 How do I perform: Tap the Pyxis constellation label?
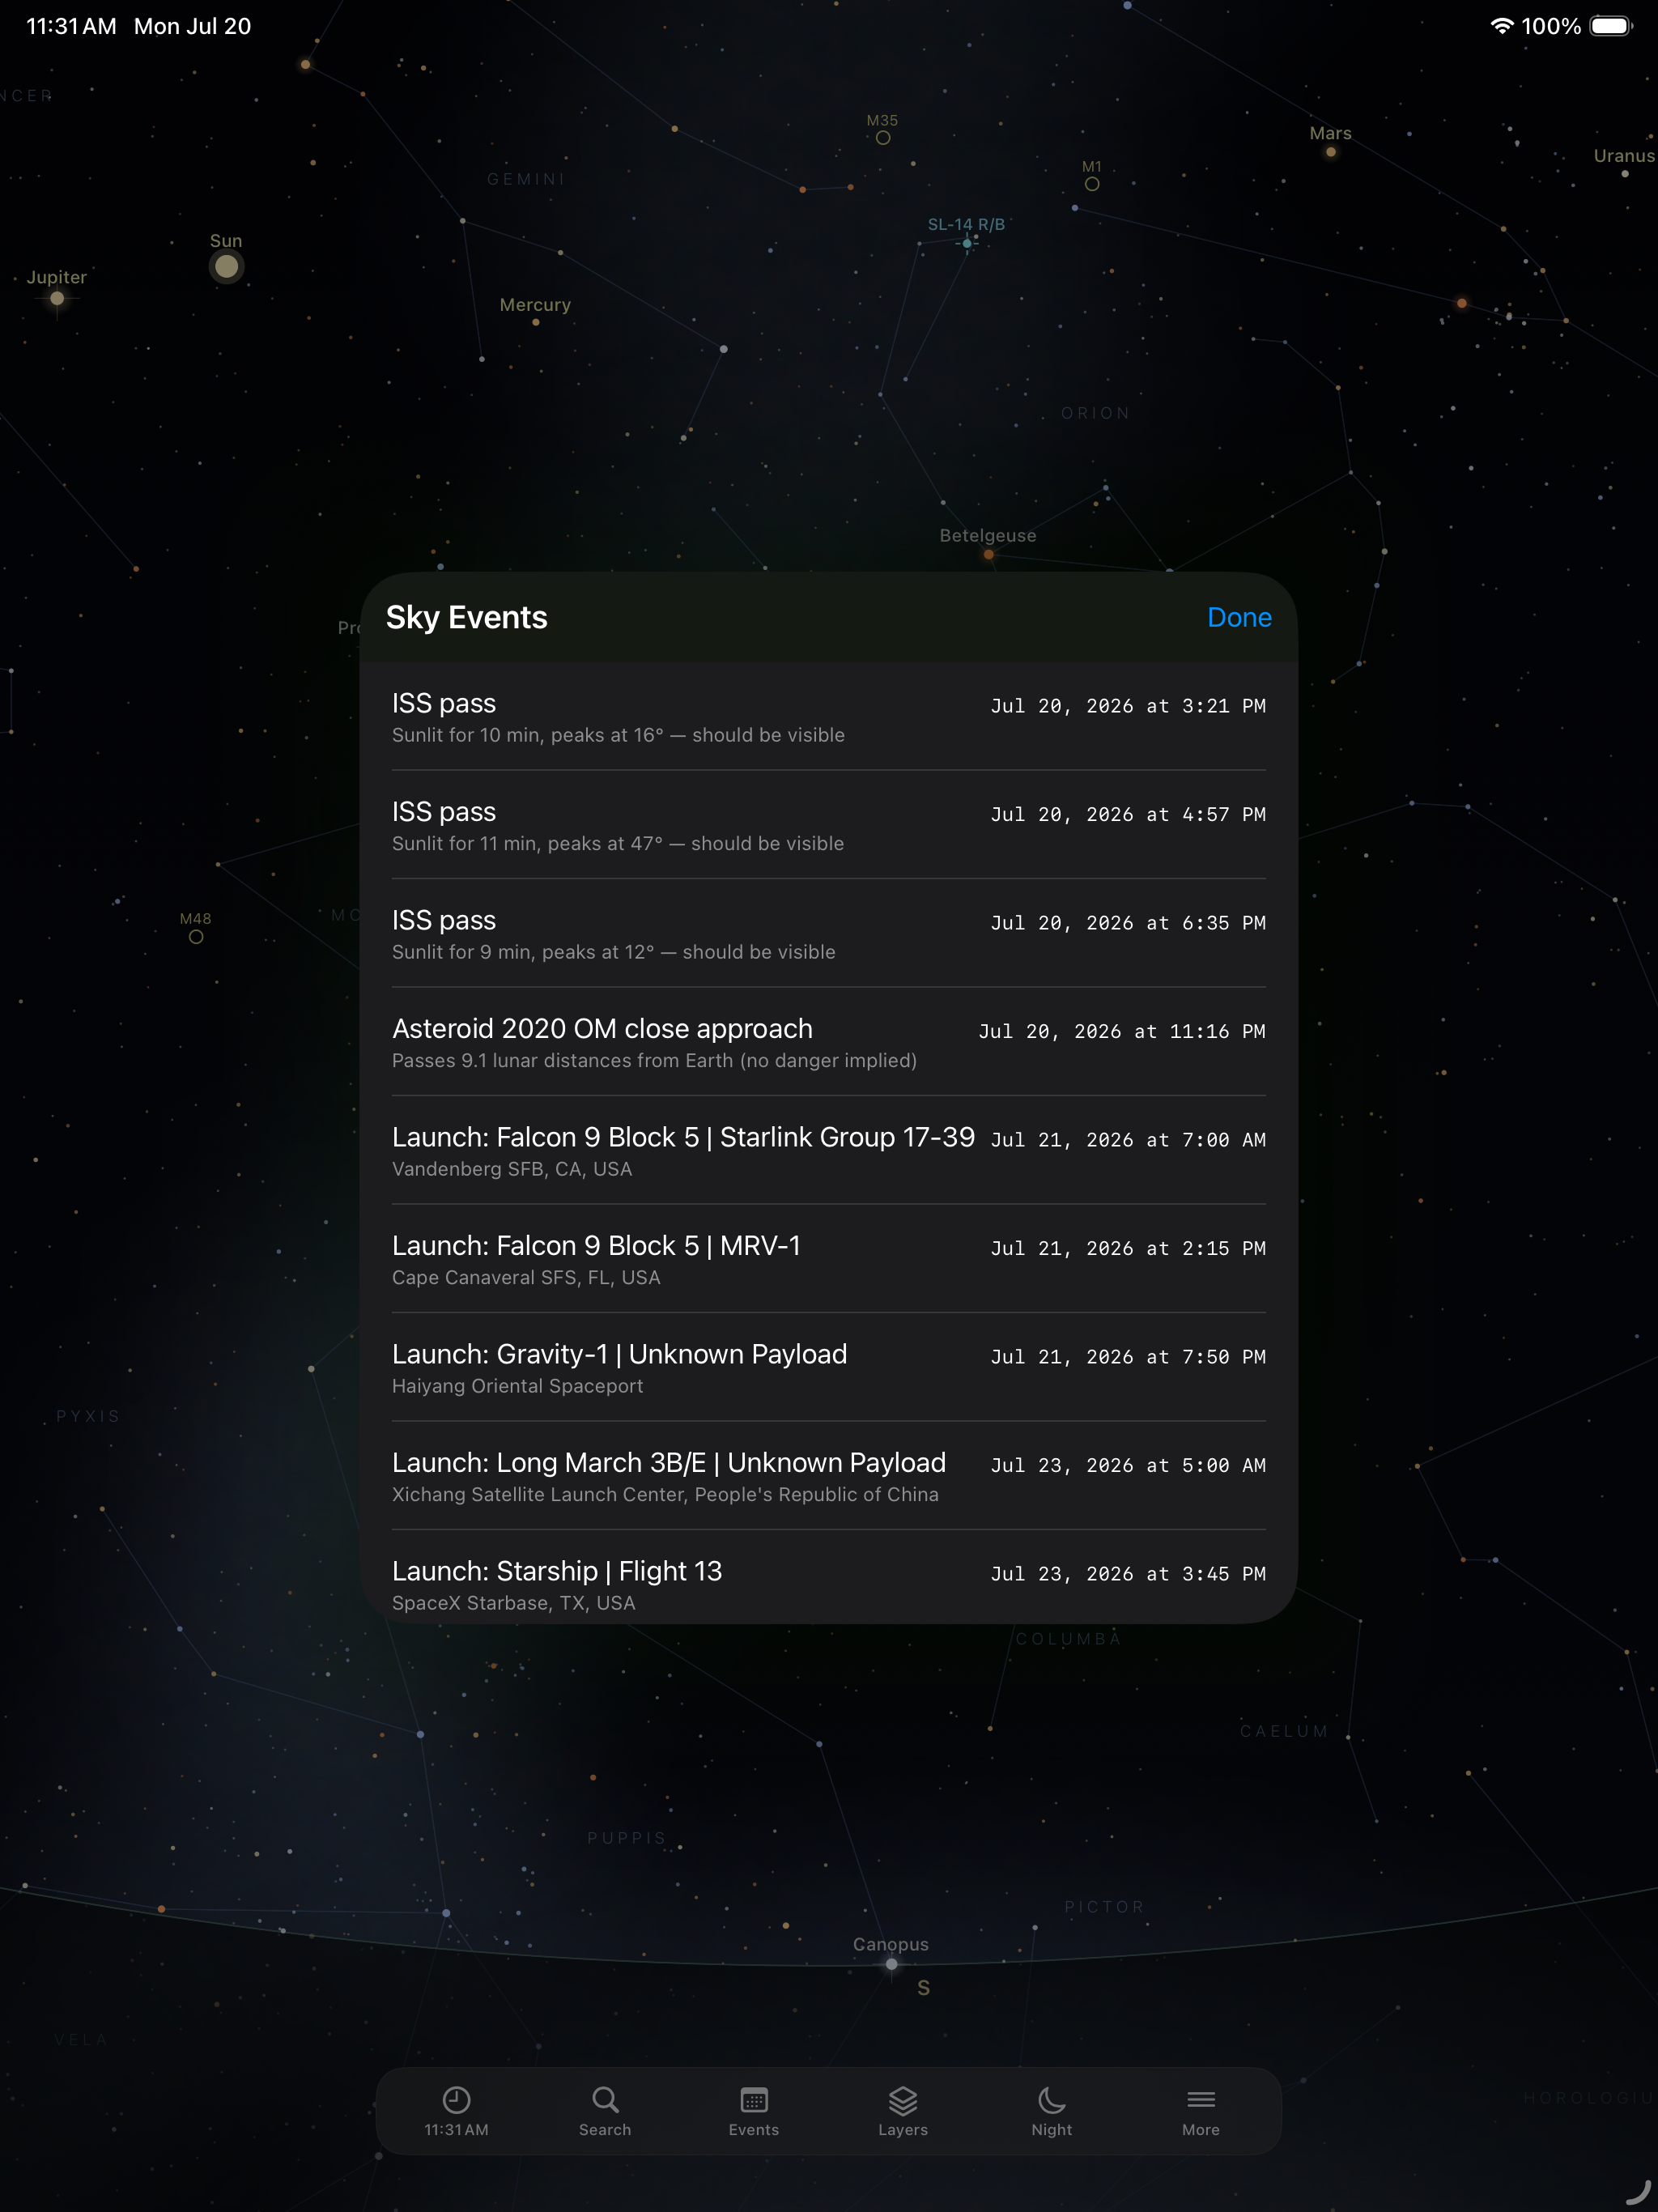88,1416
